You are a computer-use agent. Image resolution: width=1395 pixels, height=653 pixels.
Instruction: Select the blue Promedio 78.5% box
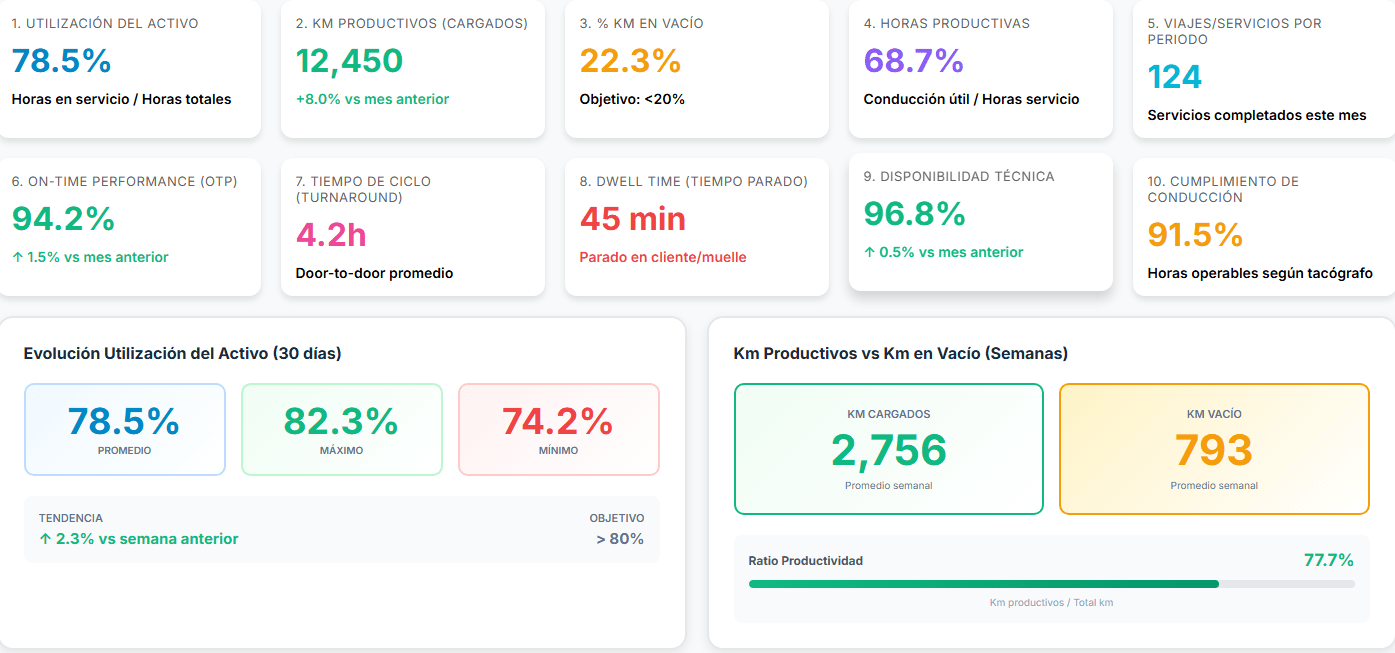124,429
